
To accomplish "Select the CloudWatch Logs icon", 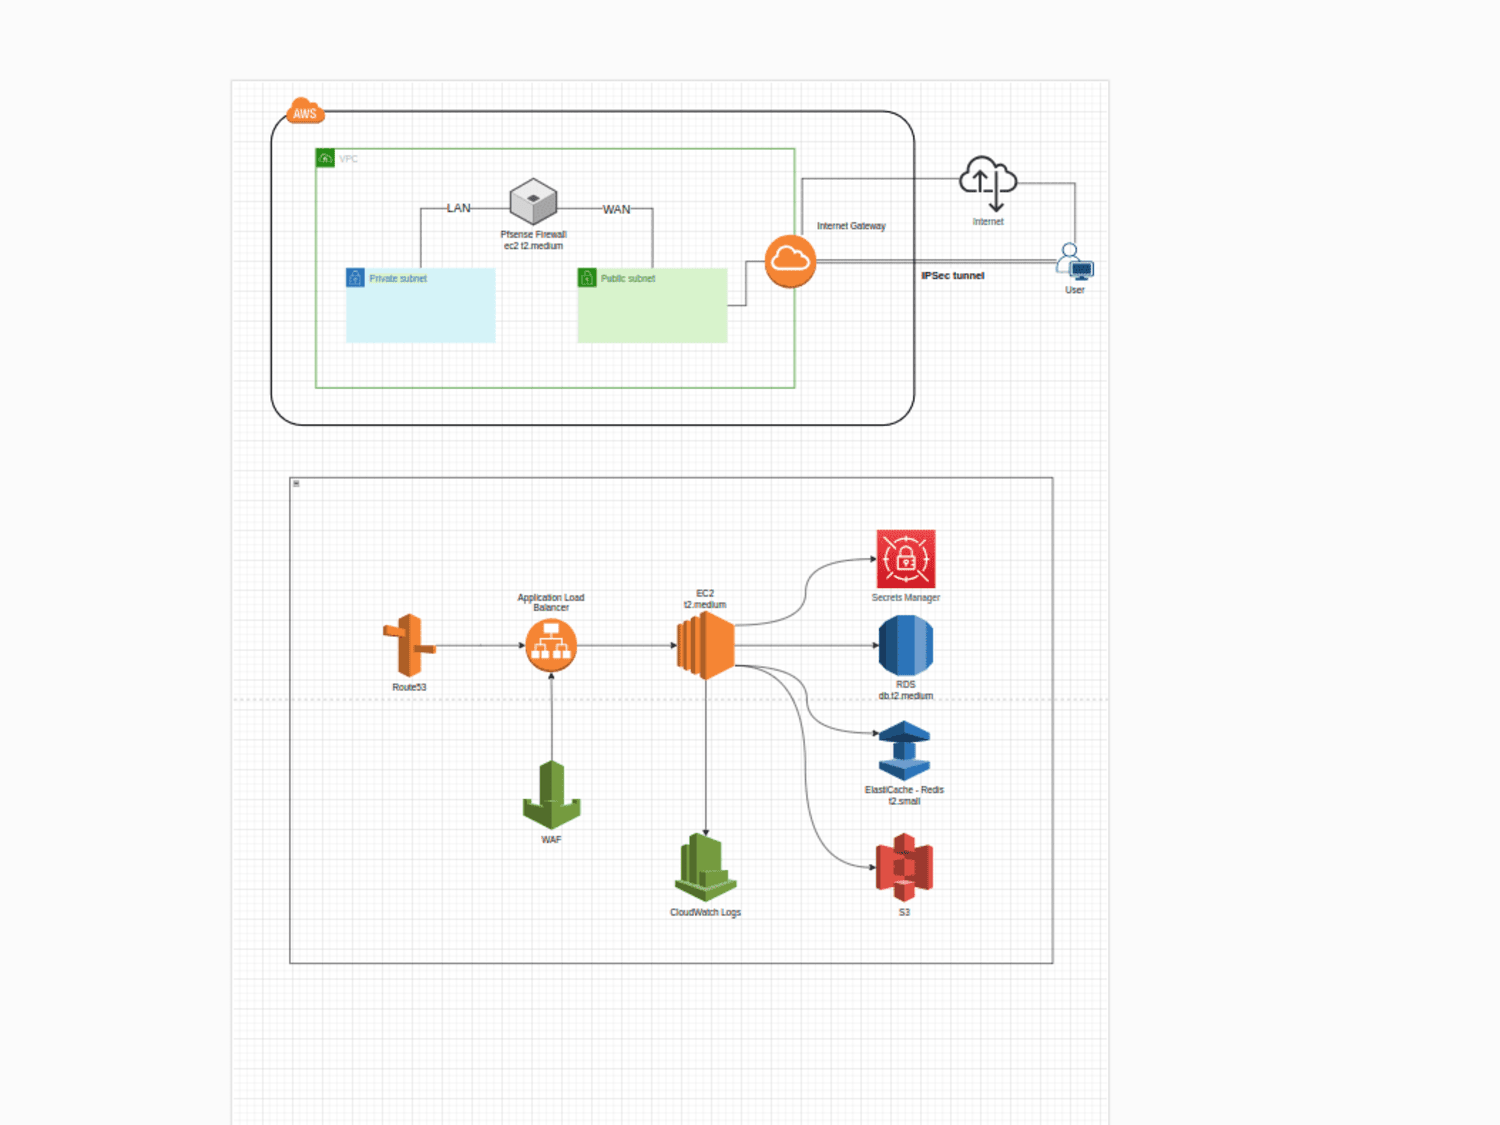I will [705, 867].
